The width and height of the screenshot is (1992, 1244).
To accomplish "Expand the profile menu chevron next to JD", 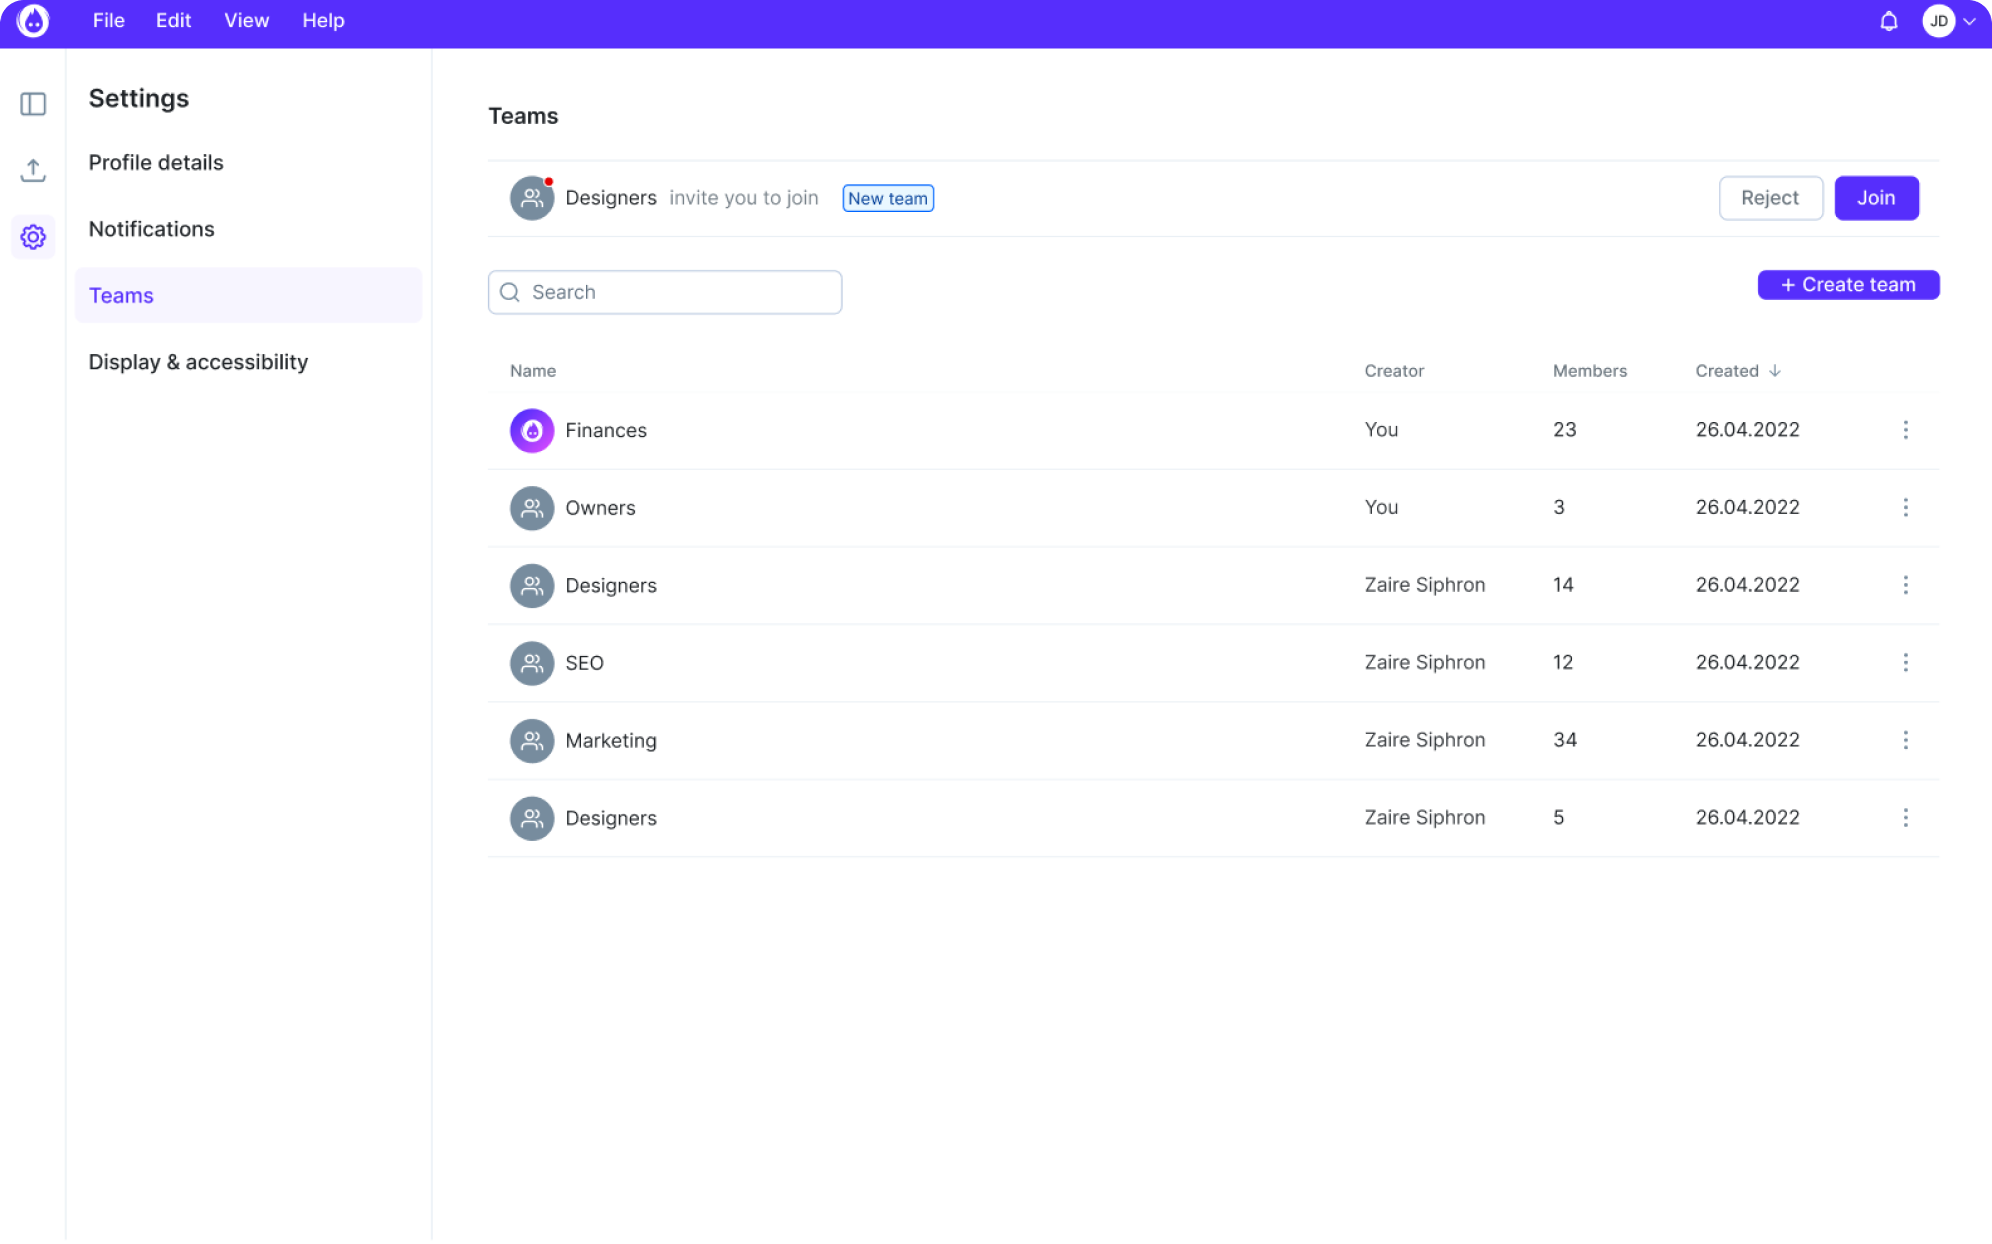I will [1968, 20].
